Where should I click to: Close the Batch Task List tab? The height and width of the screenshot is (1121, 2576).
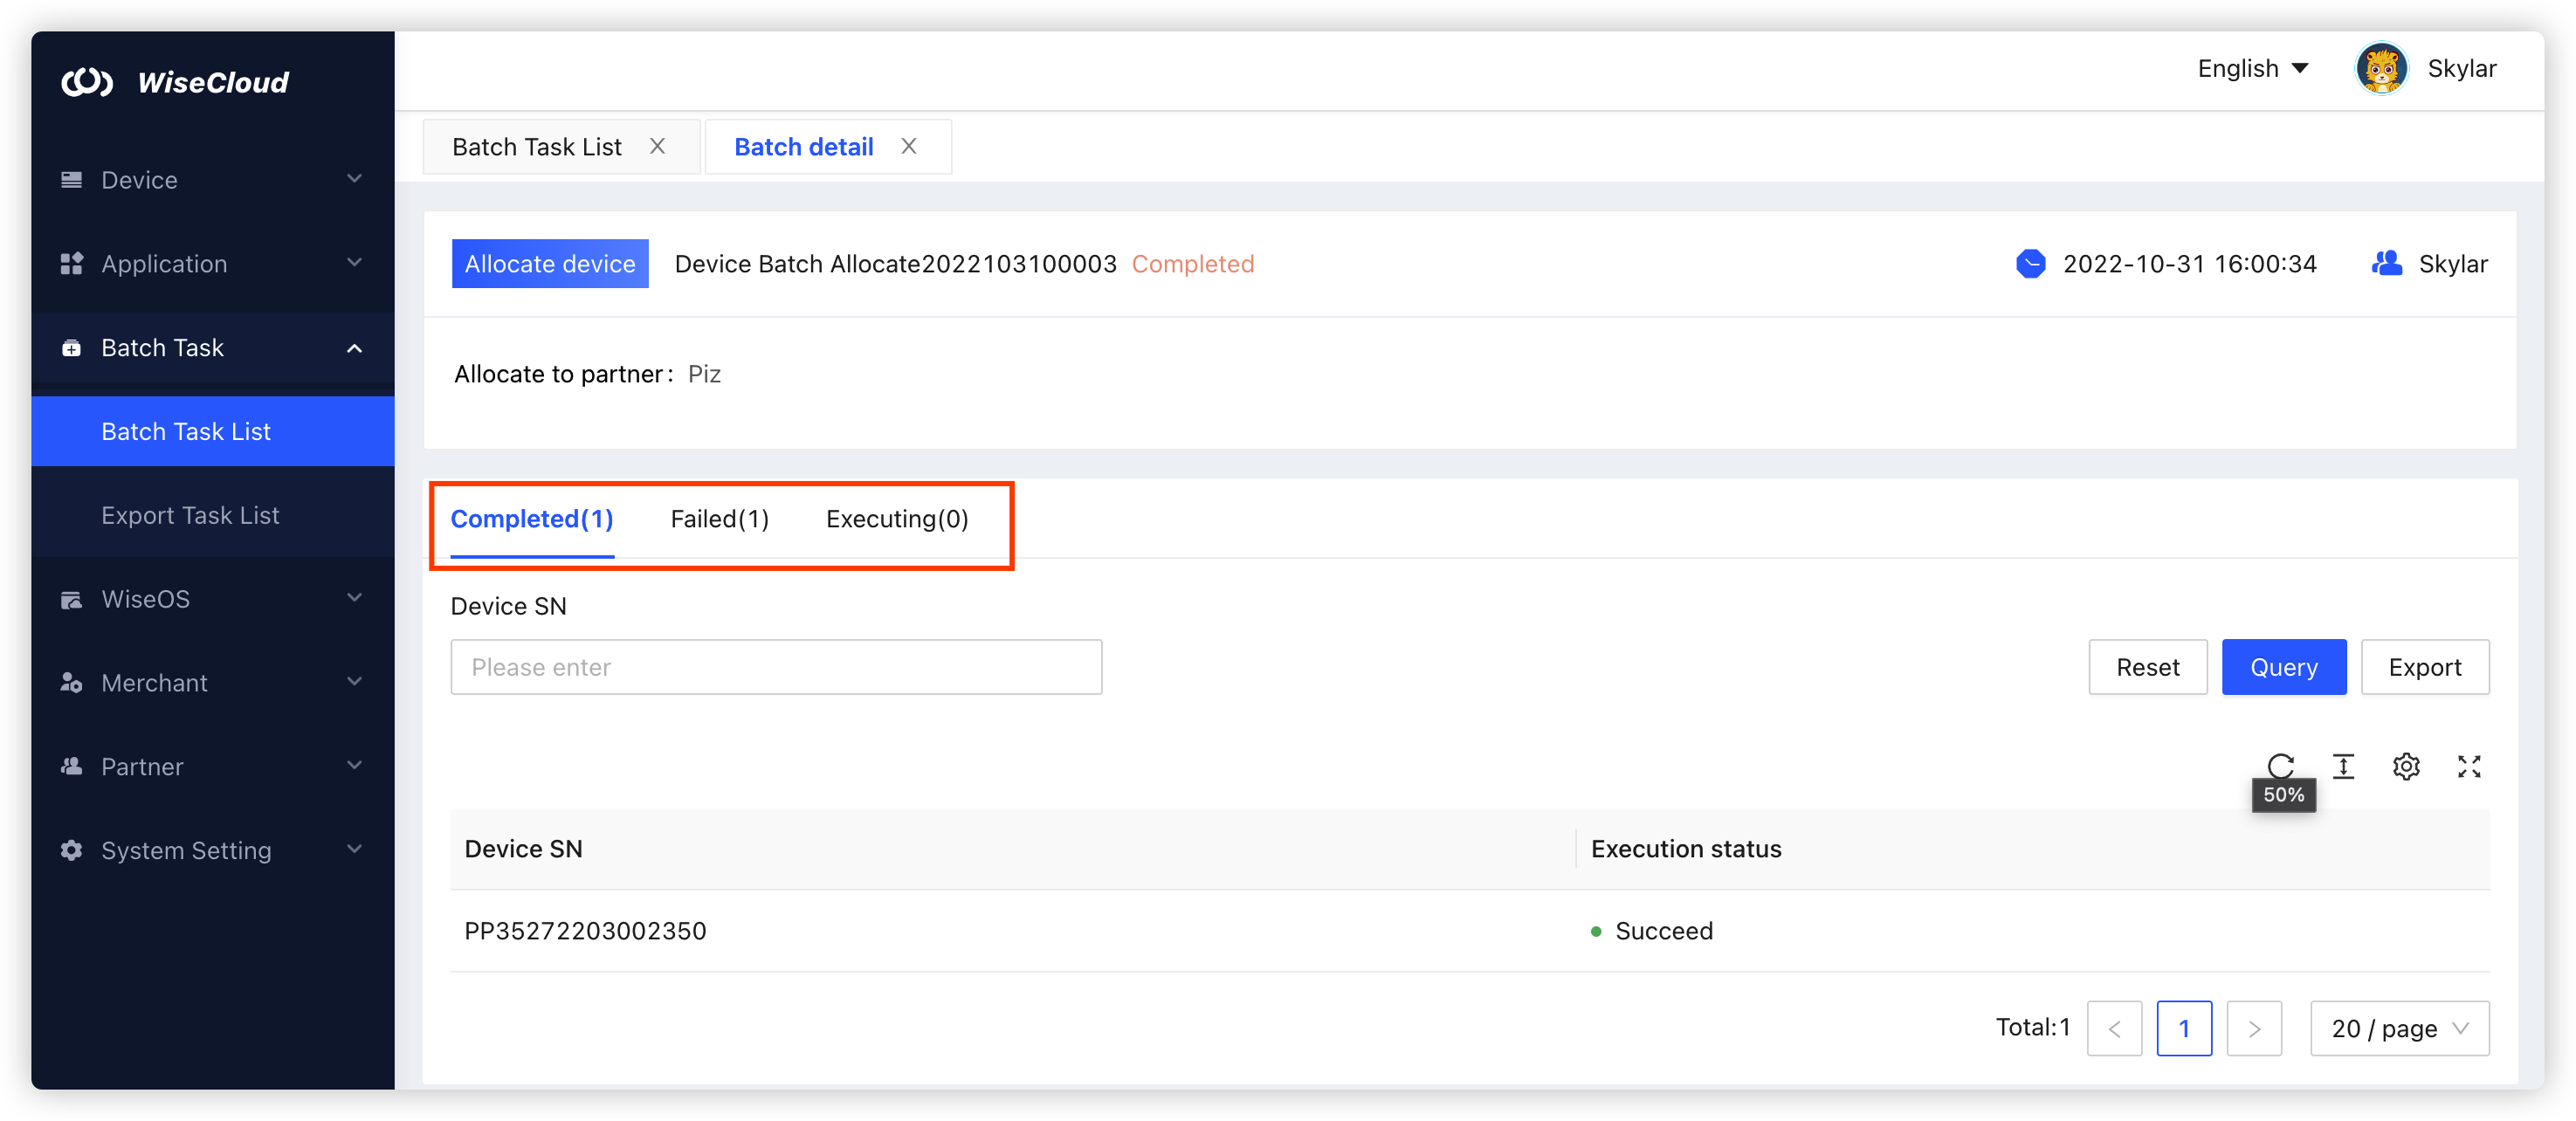pyautogui.click(x=657, y=146)
